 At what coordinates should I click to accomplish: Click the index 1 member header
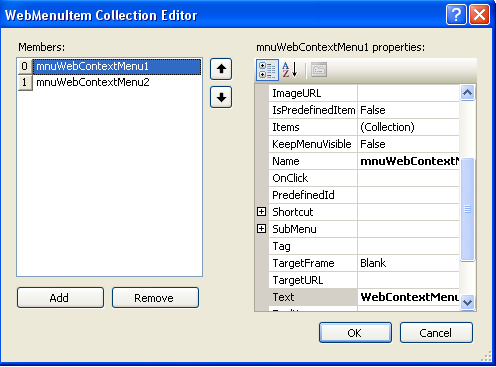(25, 82)
